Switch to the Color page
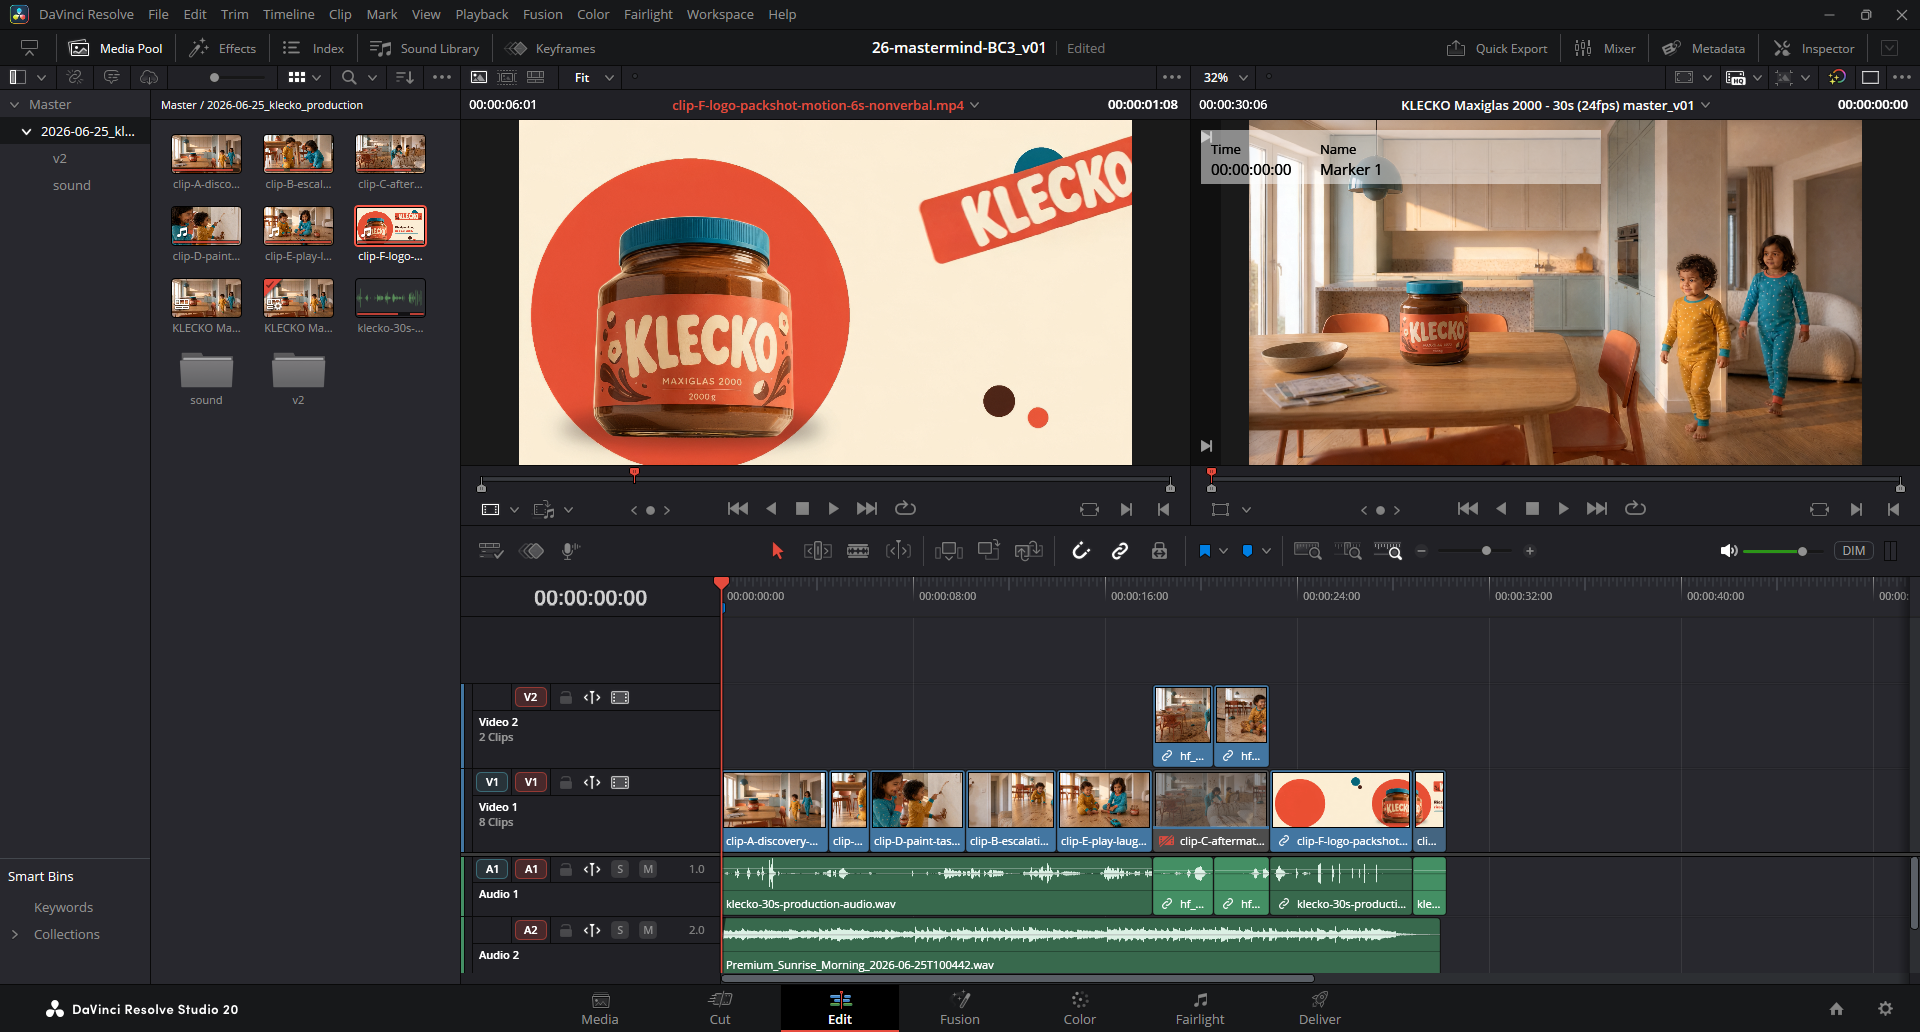 (1079, 1008)
